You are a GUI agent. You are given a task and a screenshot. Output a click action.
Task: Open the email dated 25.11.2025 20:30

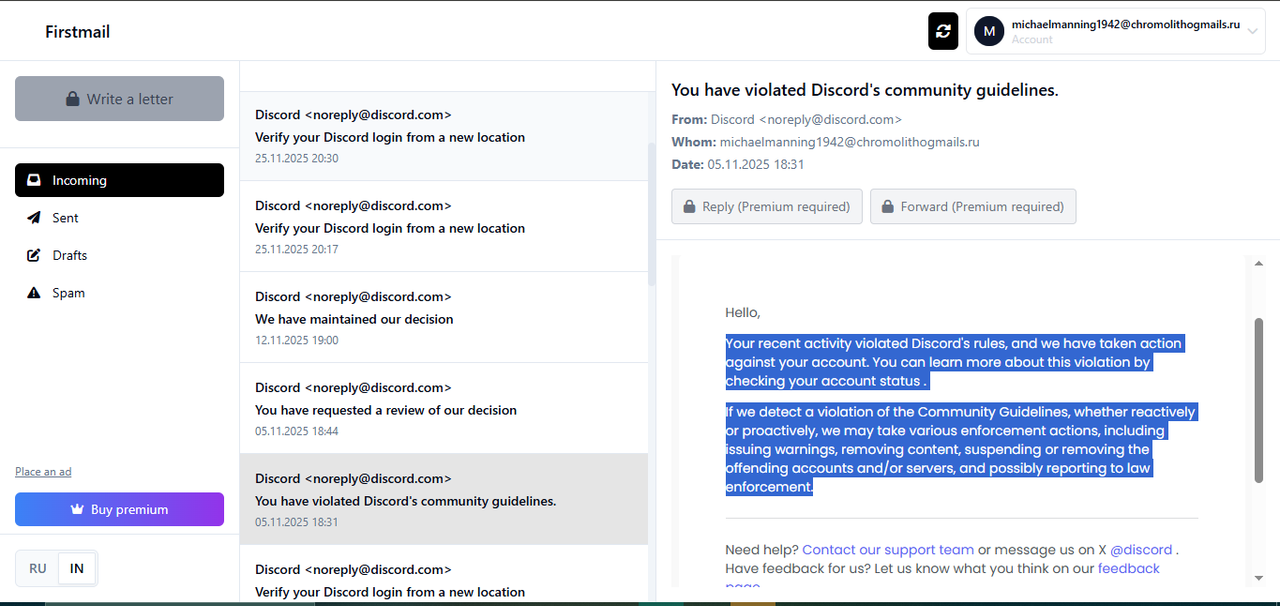(444, 136)
